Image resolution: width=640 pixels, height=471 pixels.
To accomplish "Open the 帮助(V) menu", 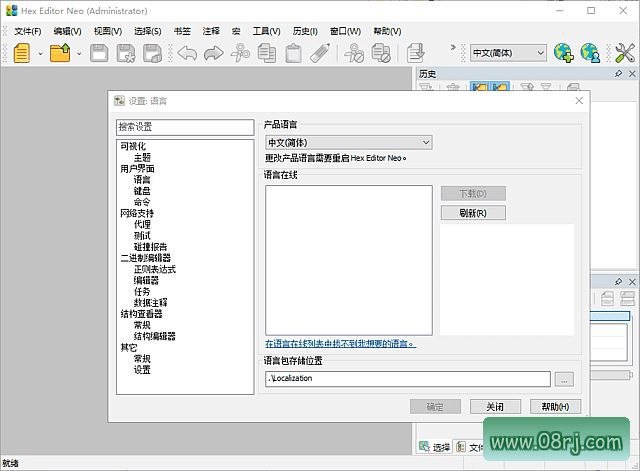I will (387, 31).
